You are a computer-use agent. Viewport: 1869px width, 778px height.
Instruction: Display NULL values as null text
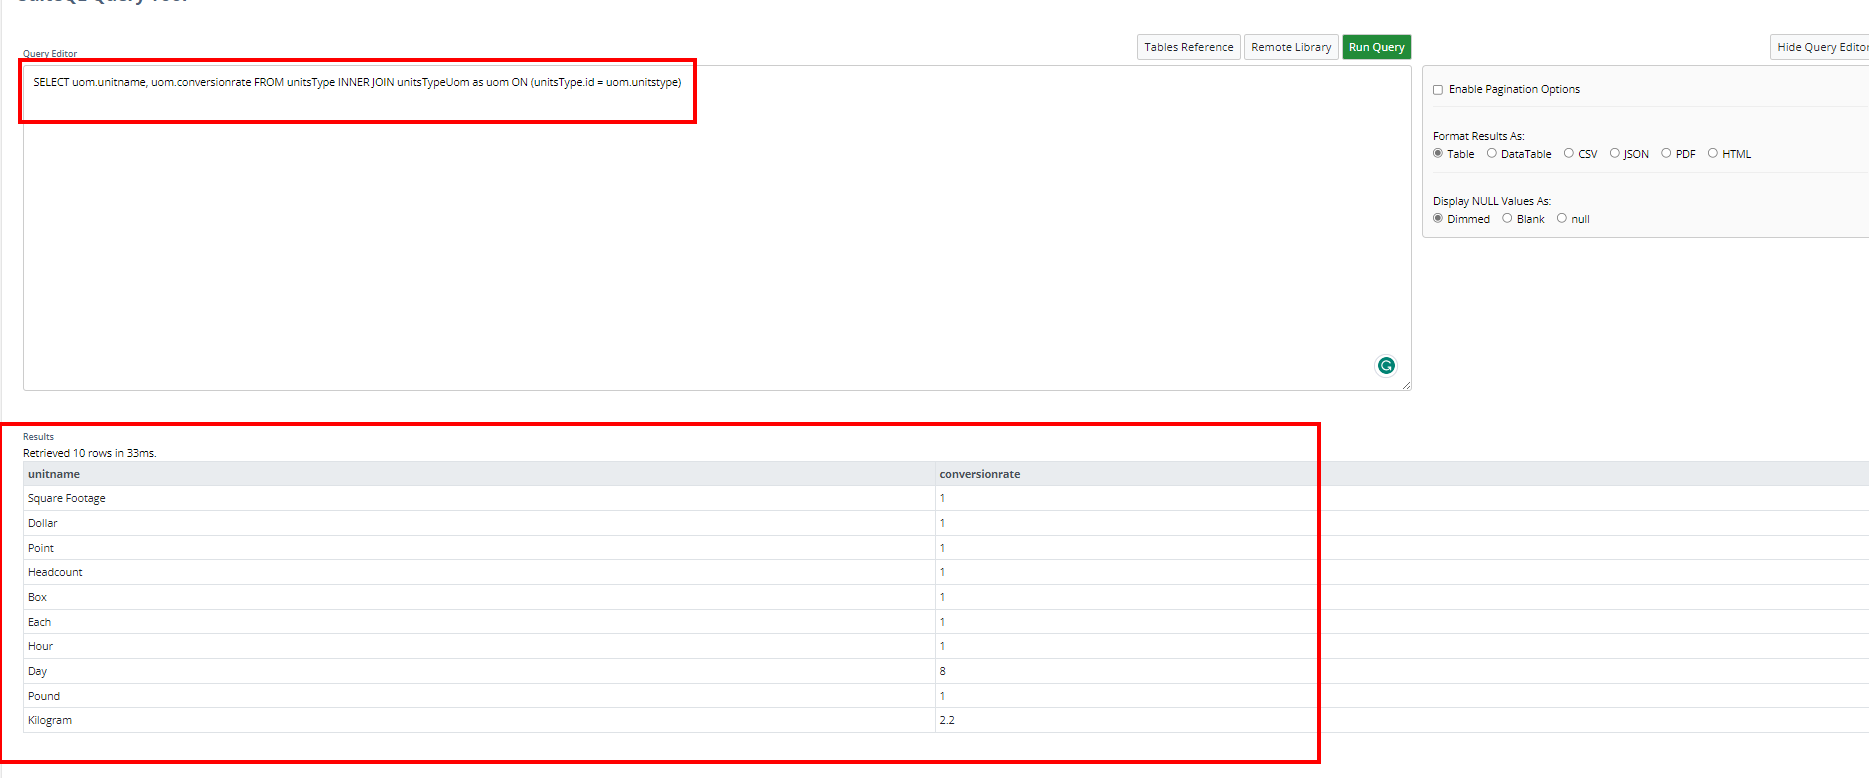tap(1561, 218)
